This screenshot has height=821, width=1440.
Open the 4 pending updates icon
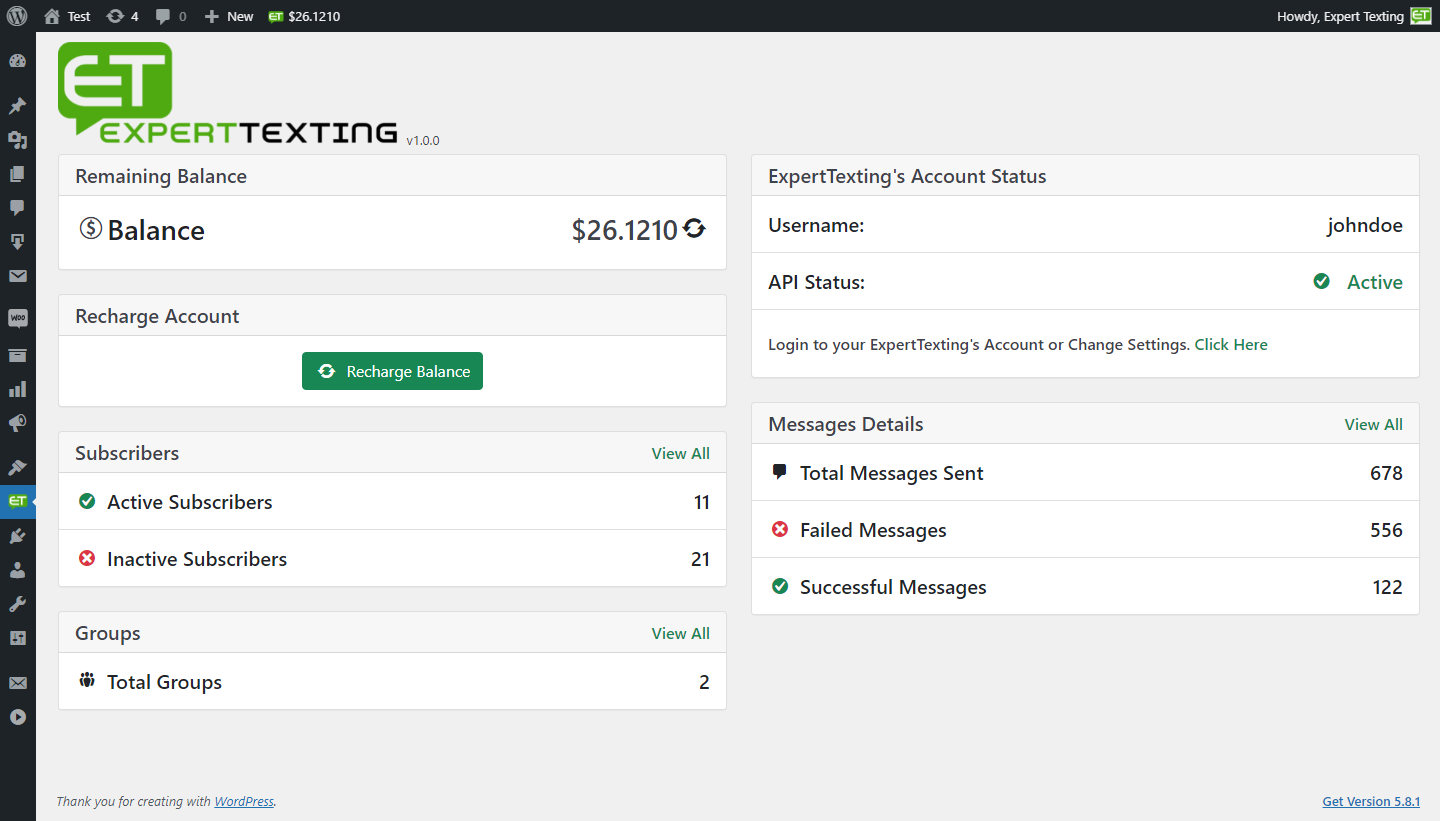coord(122,16)
